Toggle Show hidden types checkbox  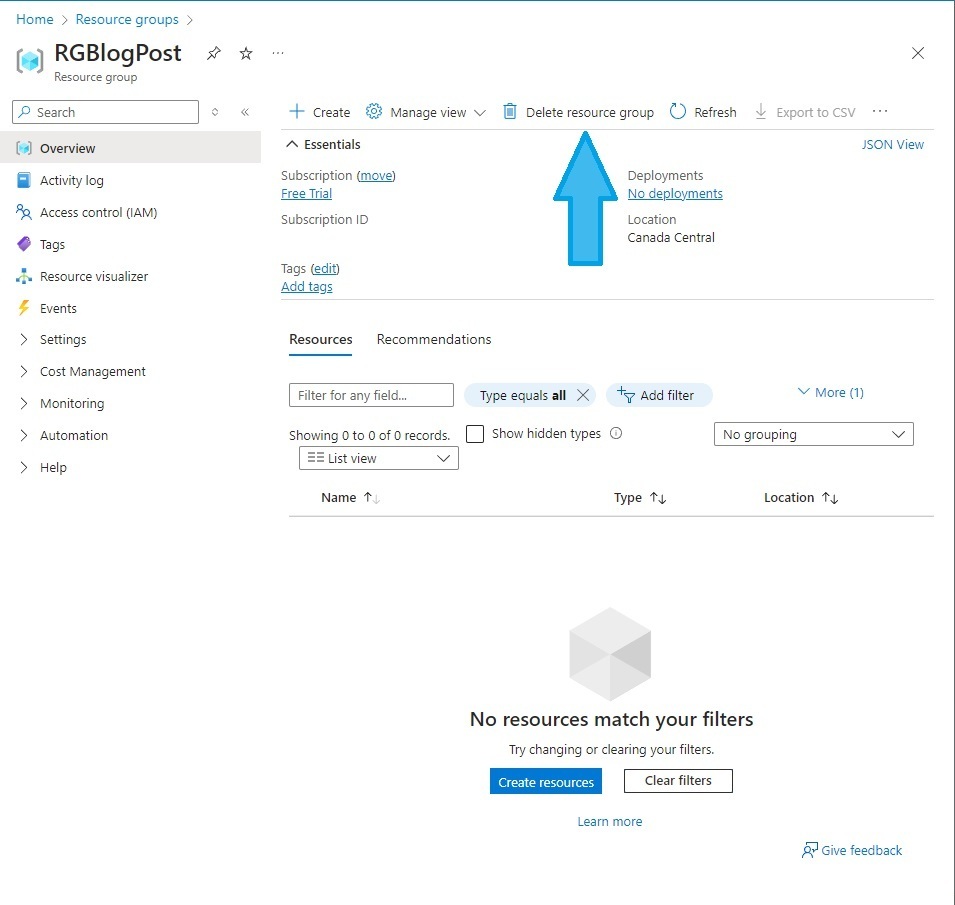click(x=474, y=434)
